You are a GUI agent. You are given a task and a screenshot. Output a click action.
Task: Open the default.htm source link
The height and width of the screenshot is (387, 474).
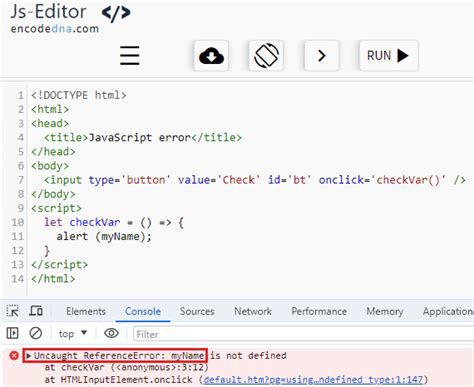click(313, 379)
